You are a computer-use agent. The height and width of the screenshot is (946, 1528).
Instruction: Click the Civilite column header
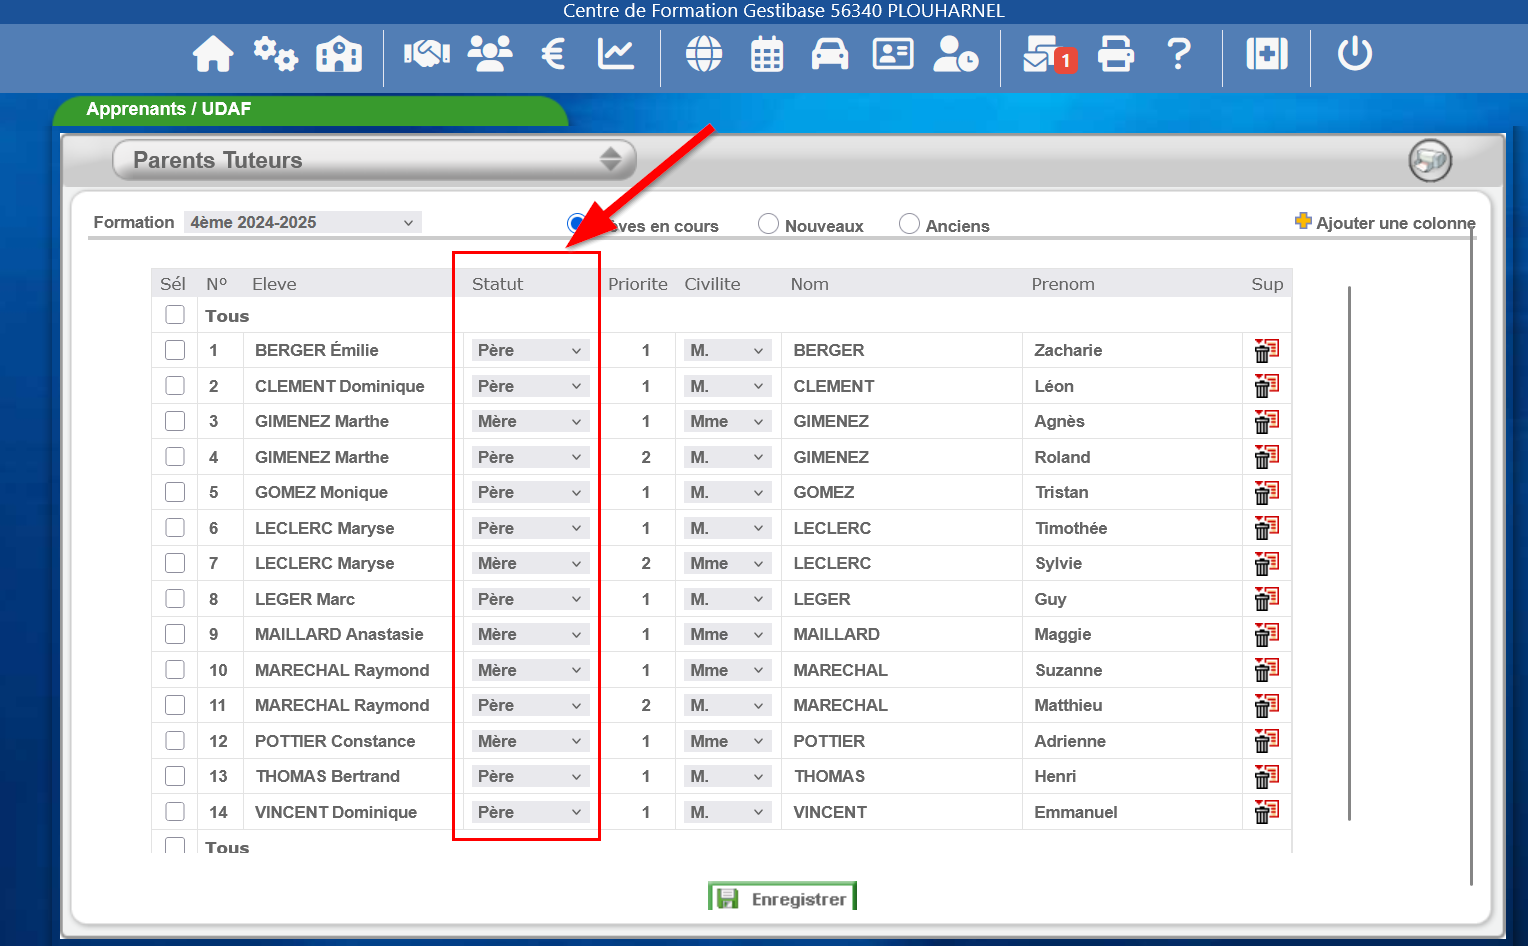pyautogui.click(x=712, y=284)
